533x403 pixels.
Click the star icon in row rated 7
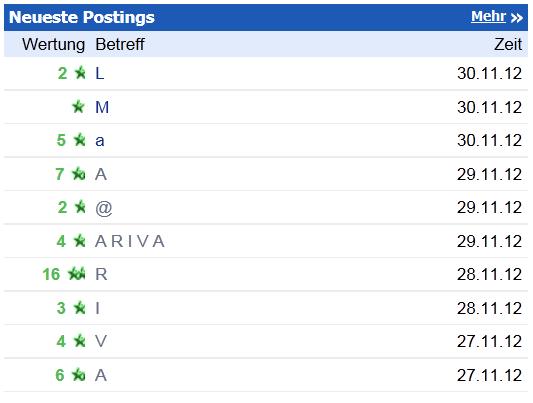(x=79, y=174)
